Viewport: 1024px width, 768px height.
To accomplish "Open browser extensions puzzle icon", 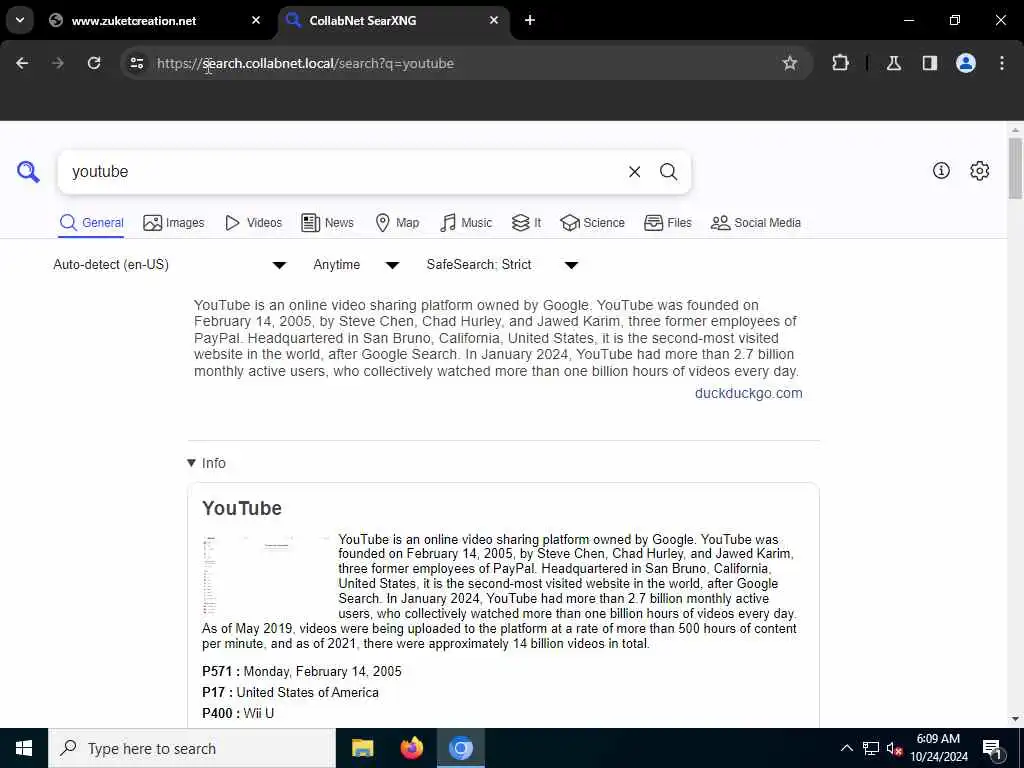I will (840, 63).
